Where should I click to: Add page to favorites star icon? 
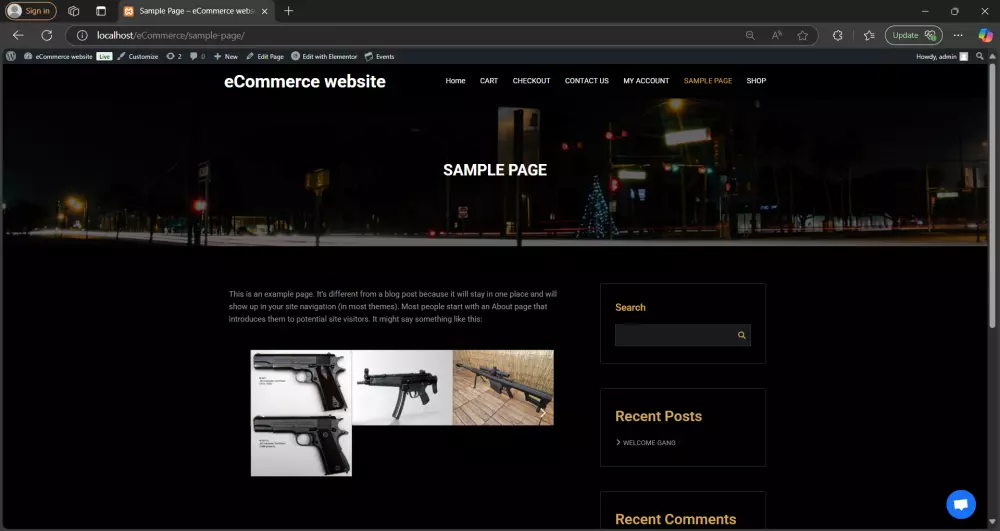(x=802, y=36)
